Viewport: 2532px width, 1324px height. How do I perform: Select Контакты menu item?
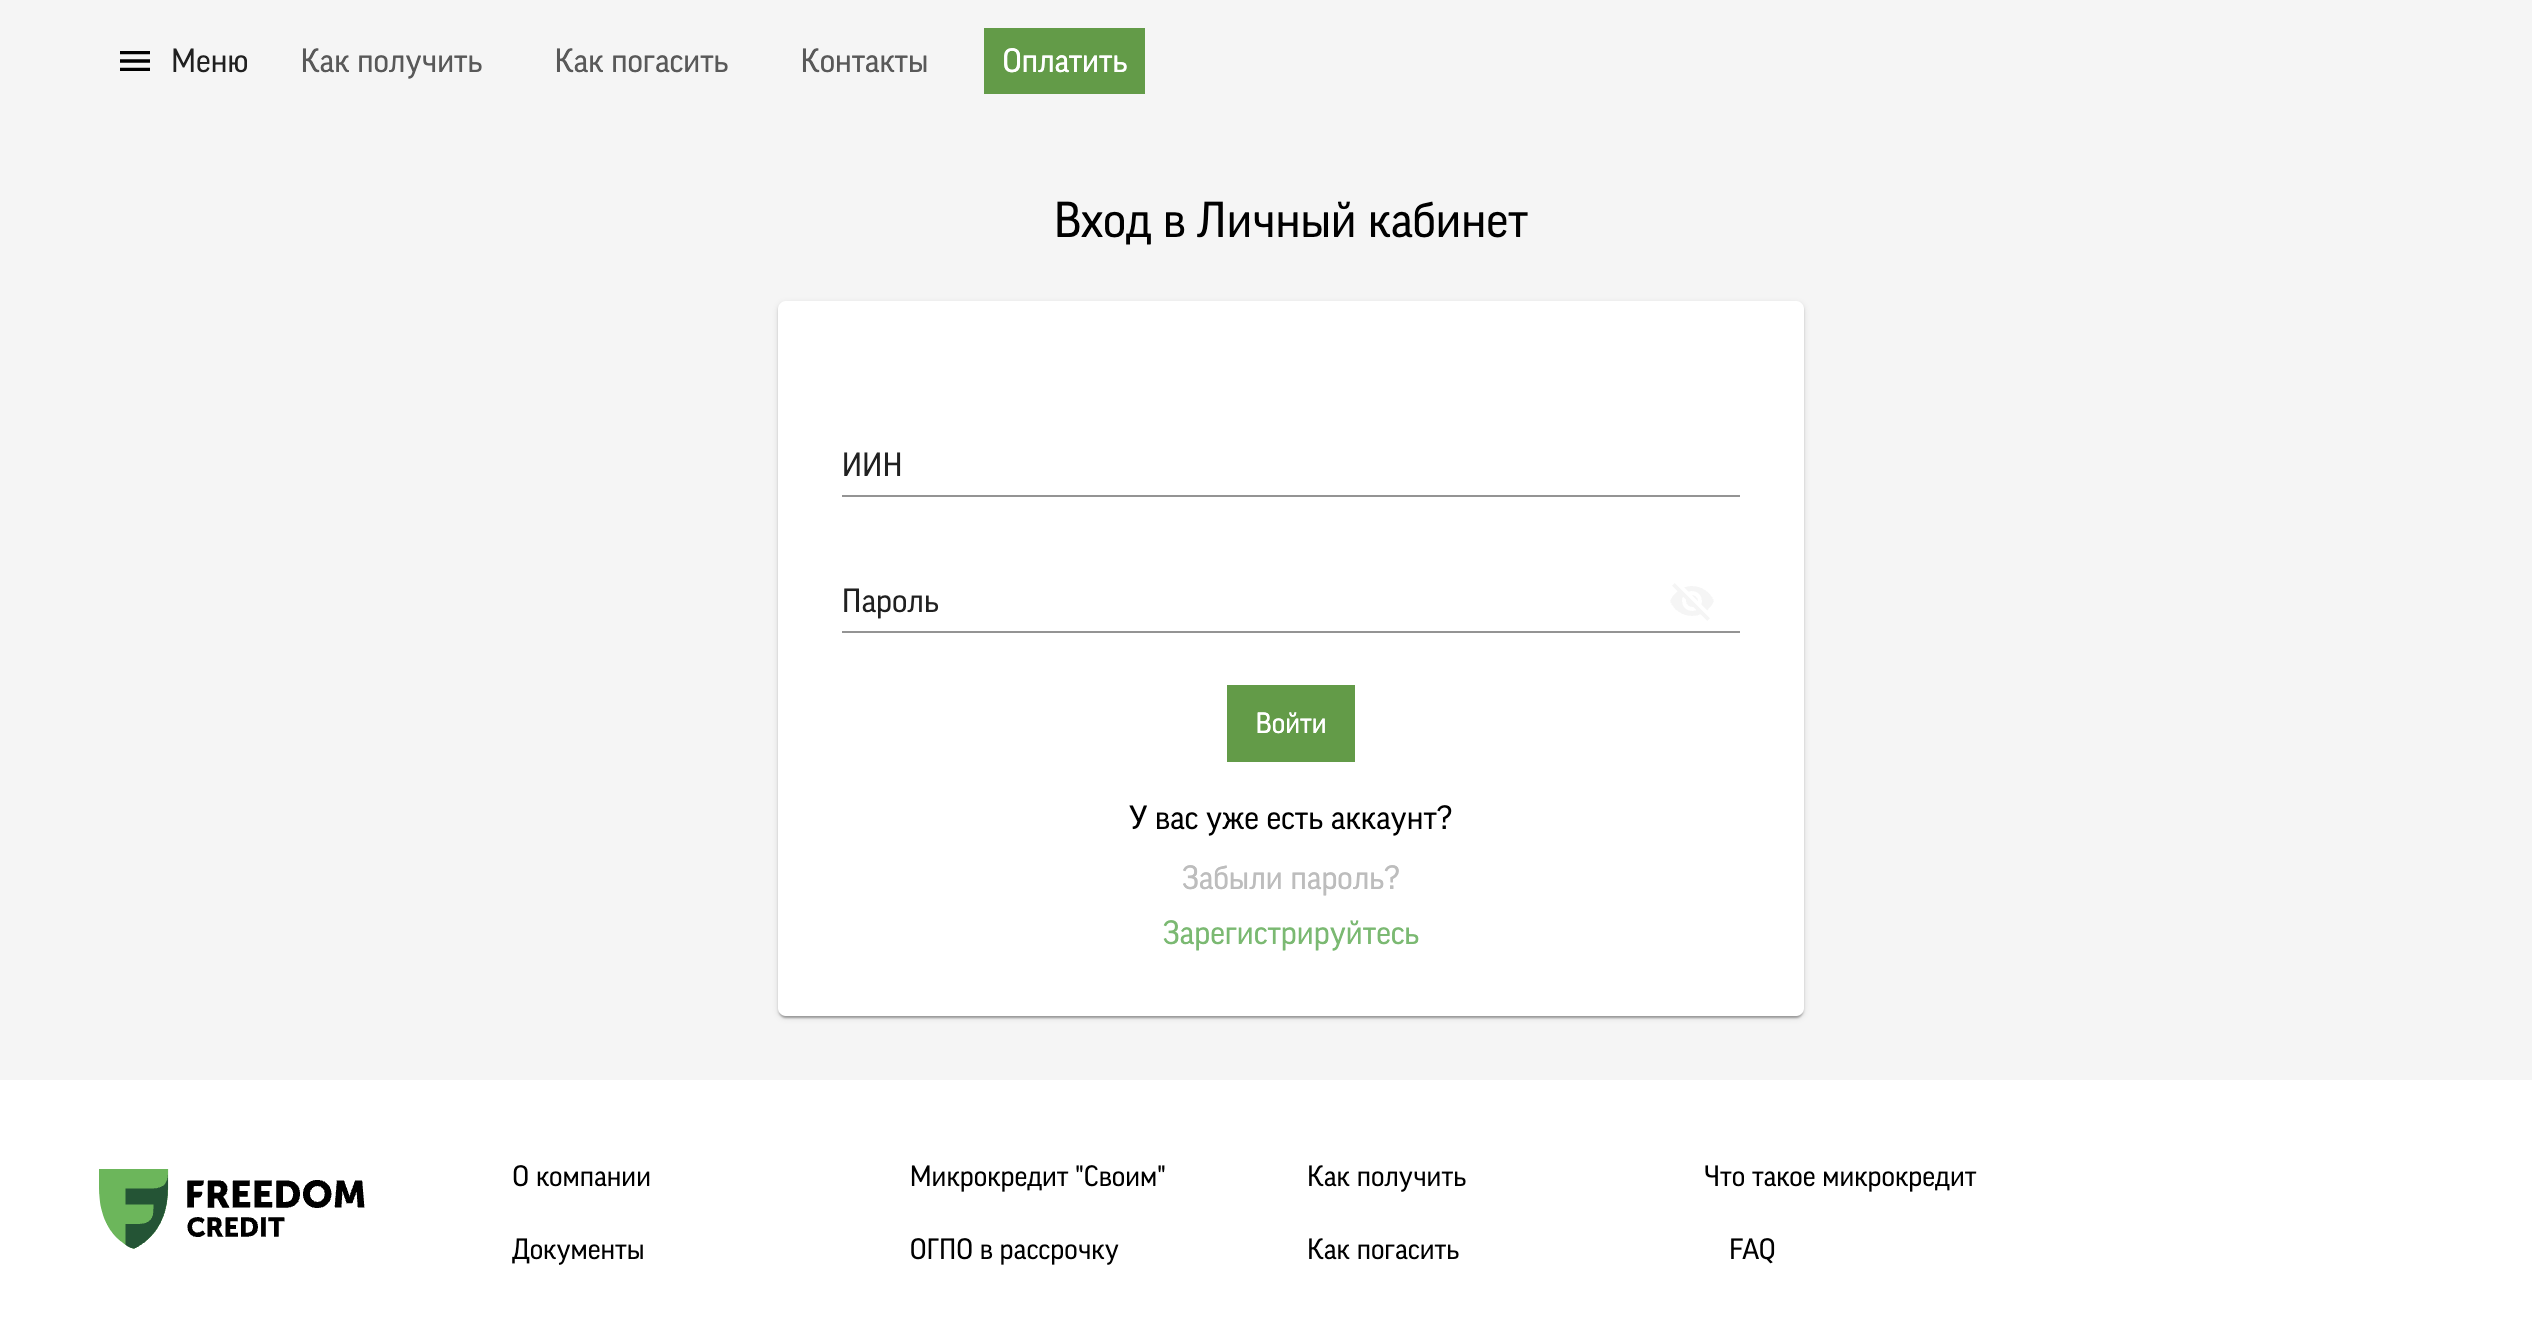tap(864, 60)
